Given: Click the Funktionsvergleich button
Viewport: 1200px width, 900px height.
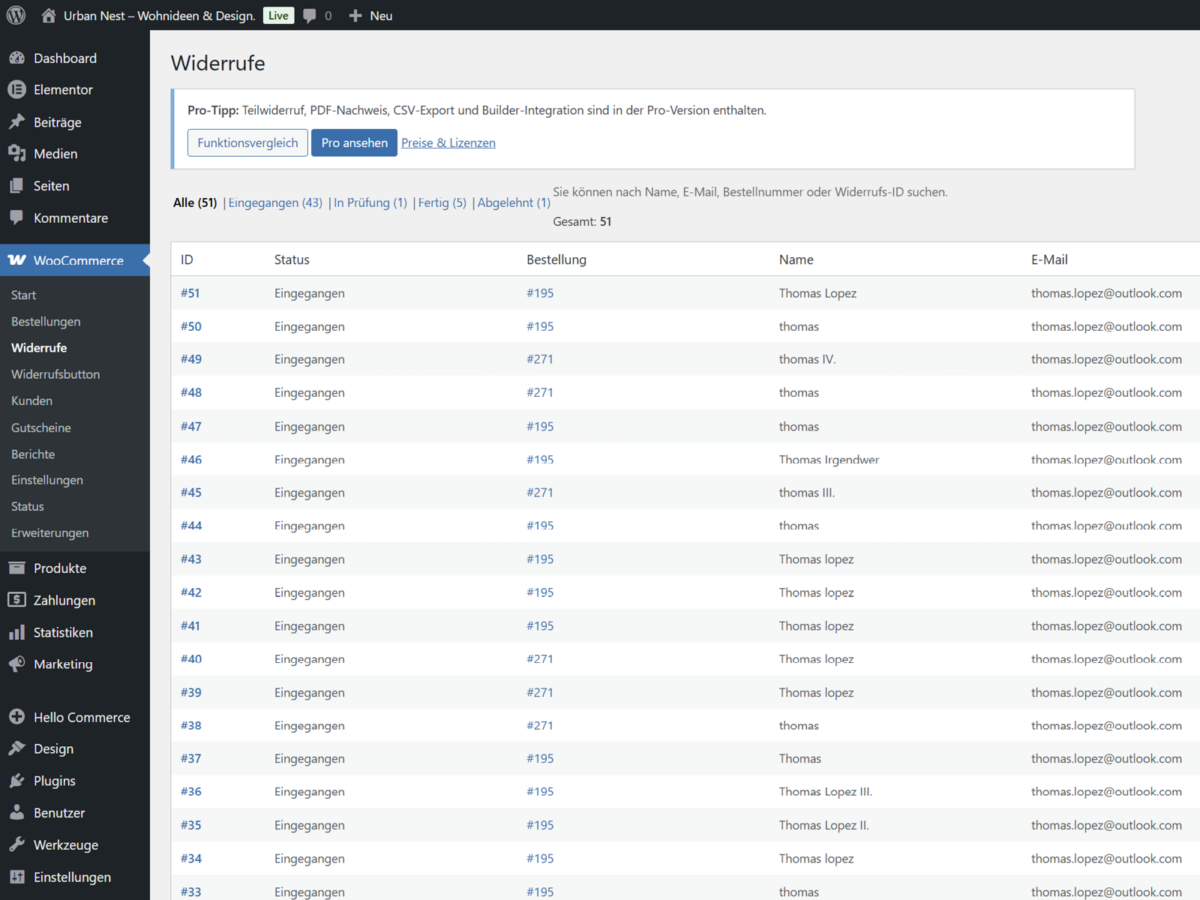Looking at the screenshot, I should pos(247,143).
